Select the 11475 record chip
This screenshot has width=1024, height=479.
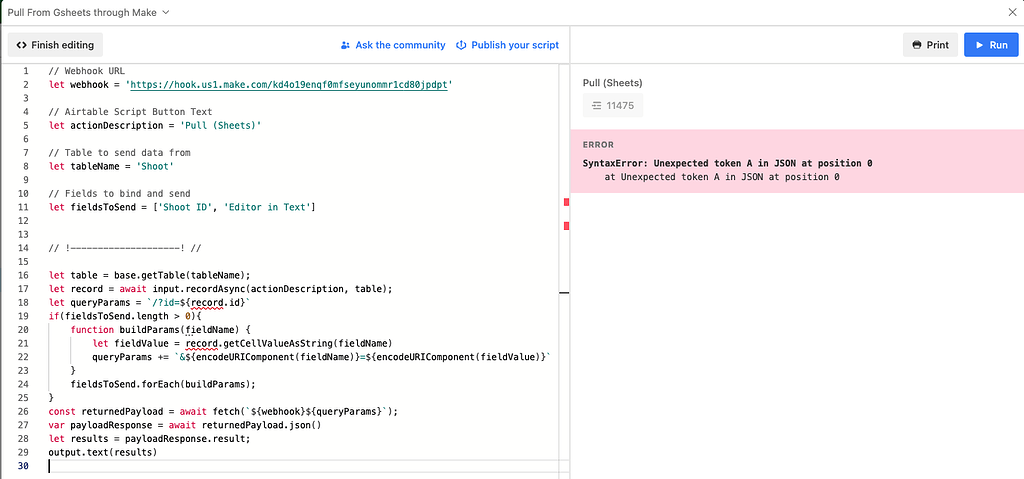pyautogui.click(x=613, y=105)
